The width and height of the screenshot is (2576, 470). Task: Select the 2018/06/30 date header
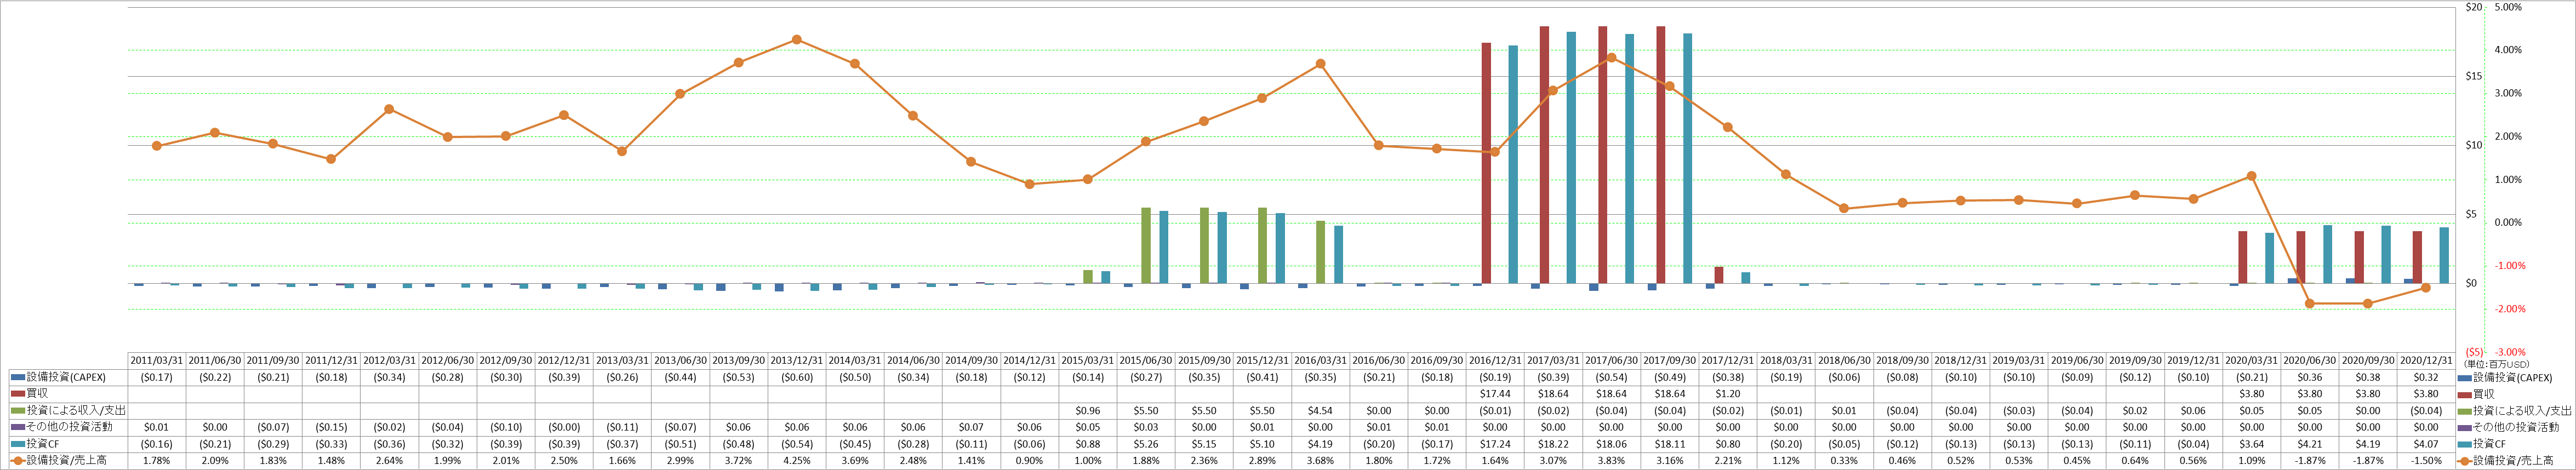point(1844,361)
